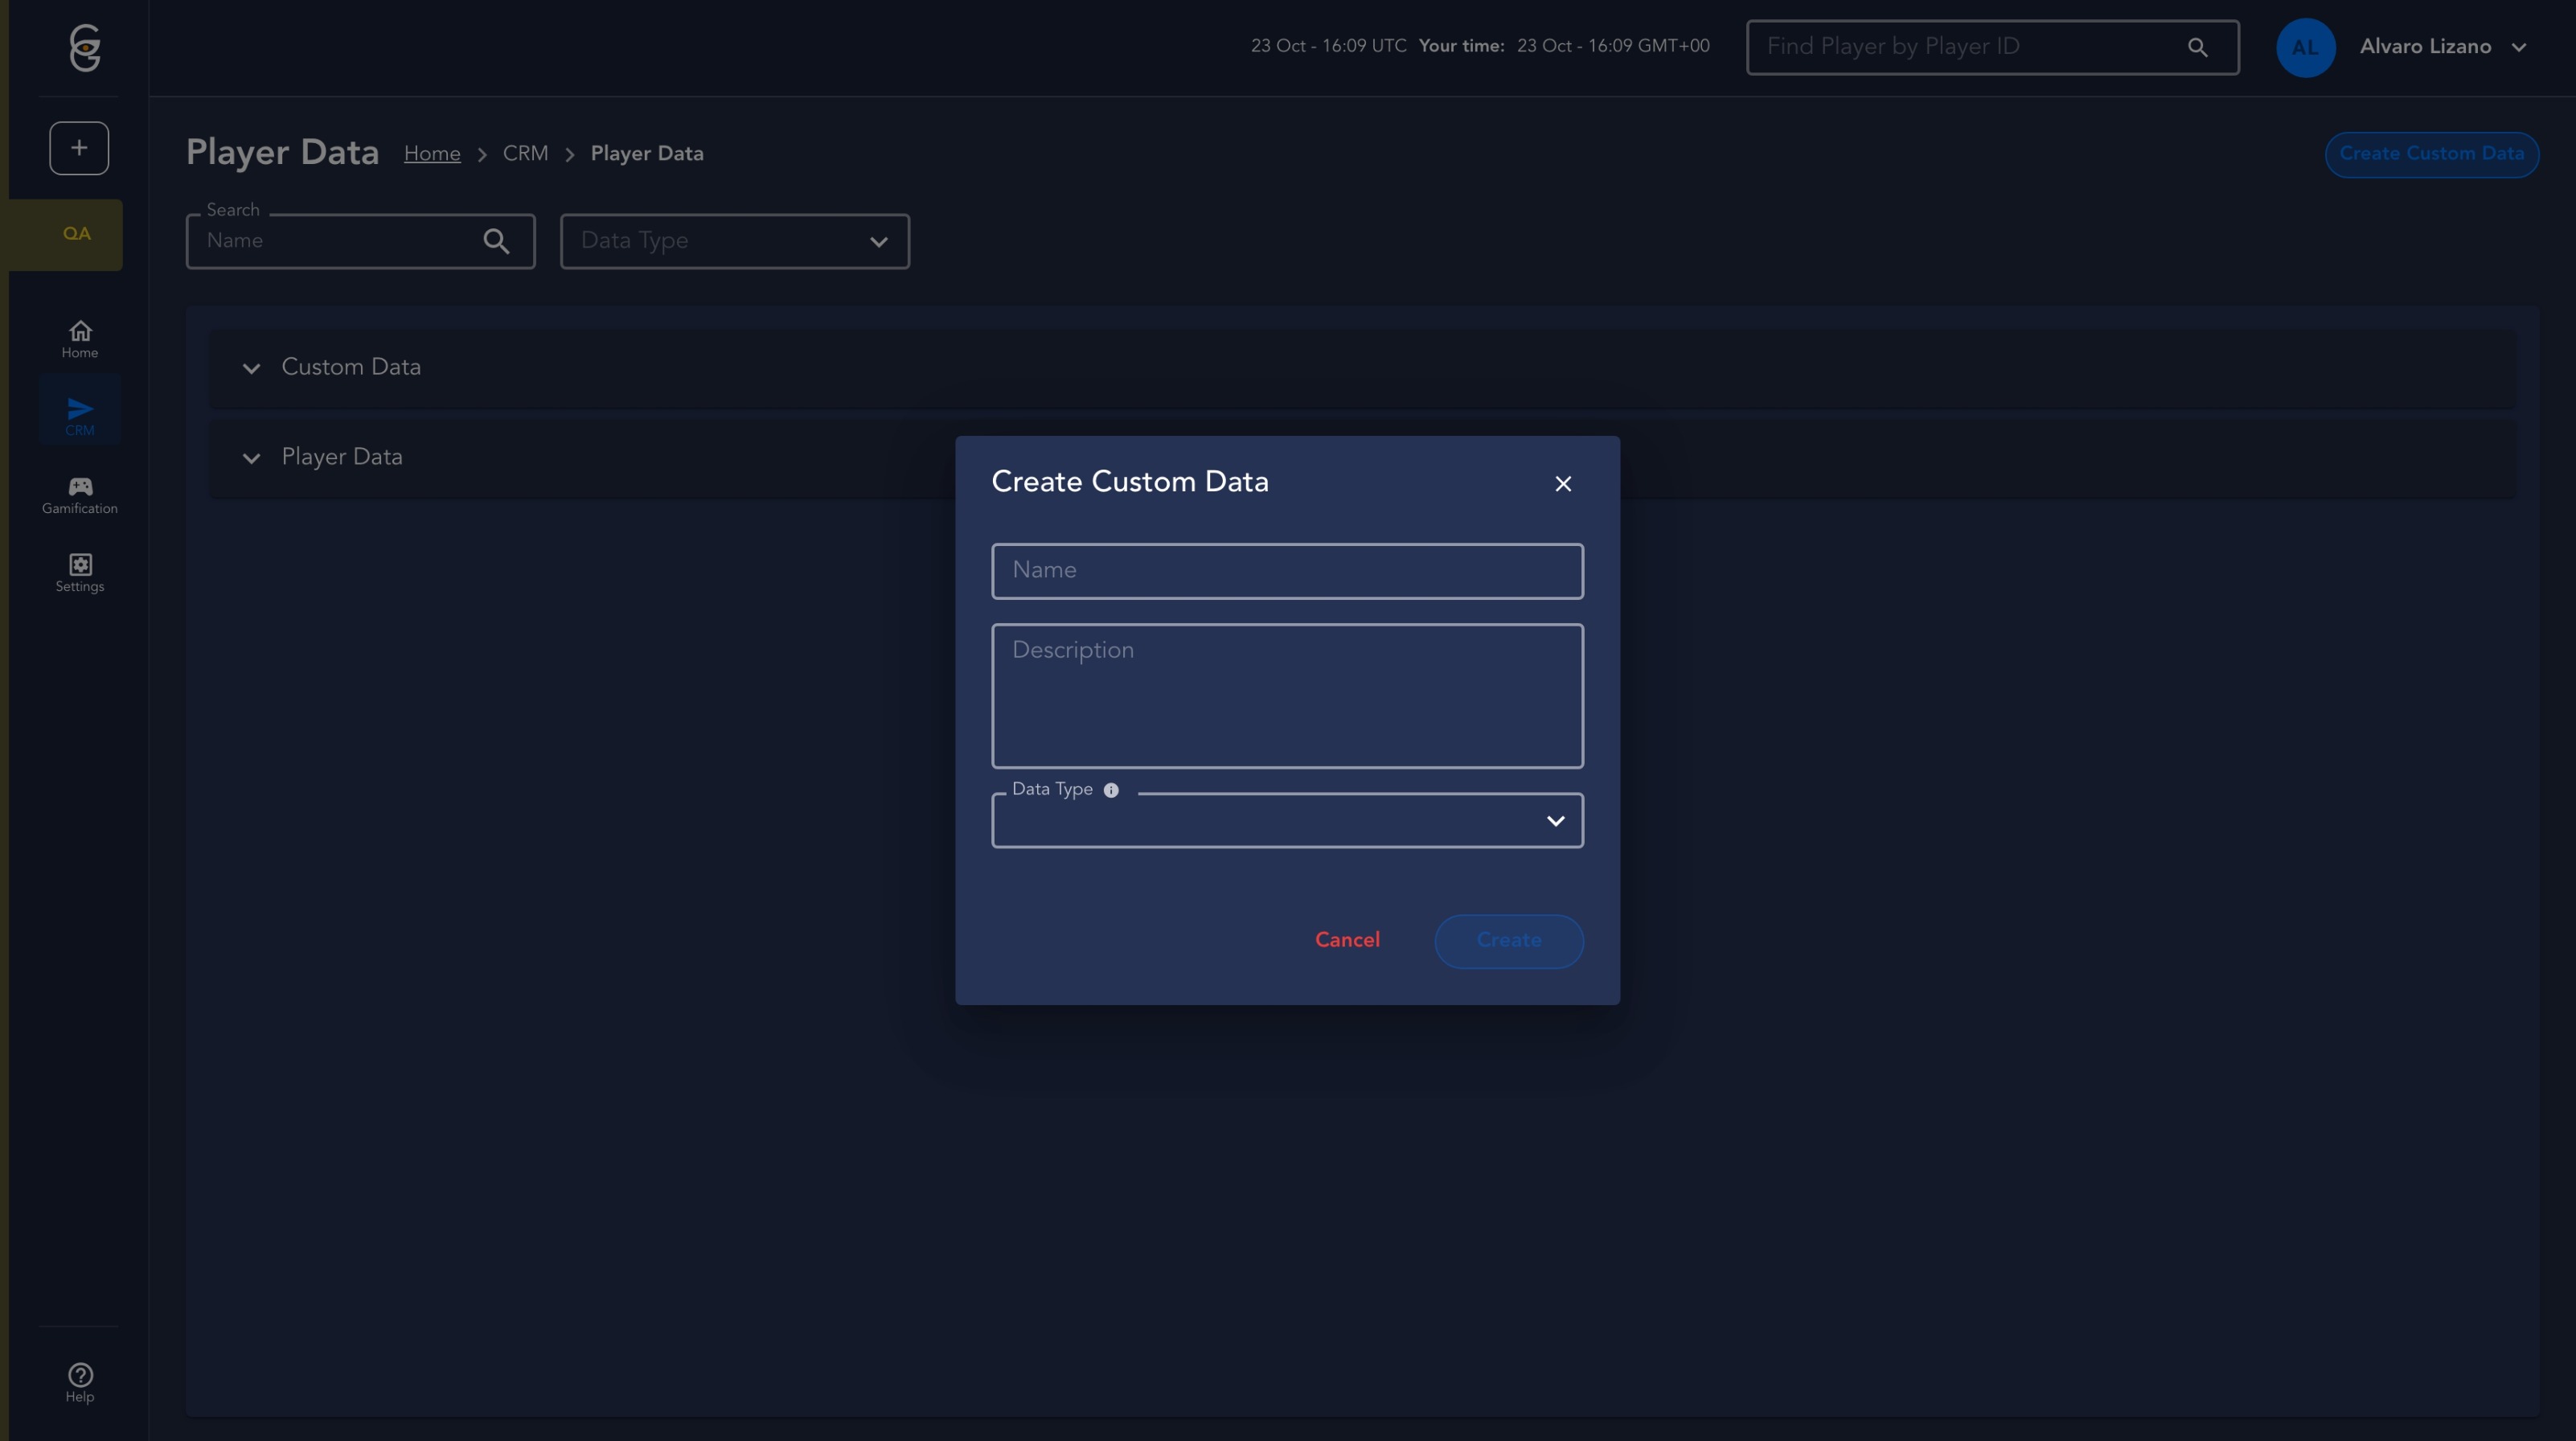The image size is (2576, 1441).
Task: Click the Create button in dialog
Action: tap(1508, 941)
